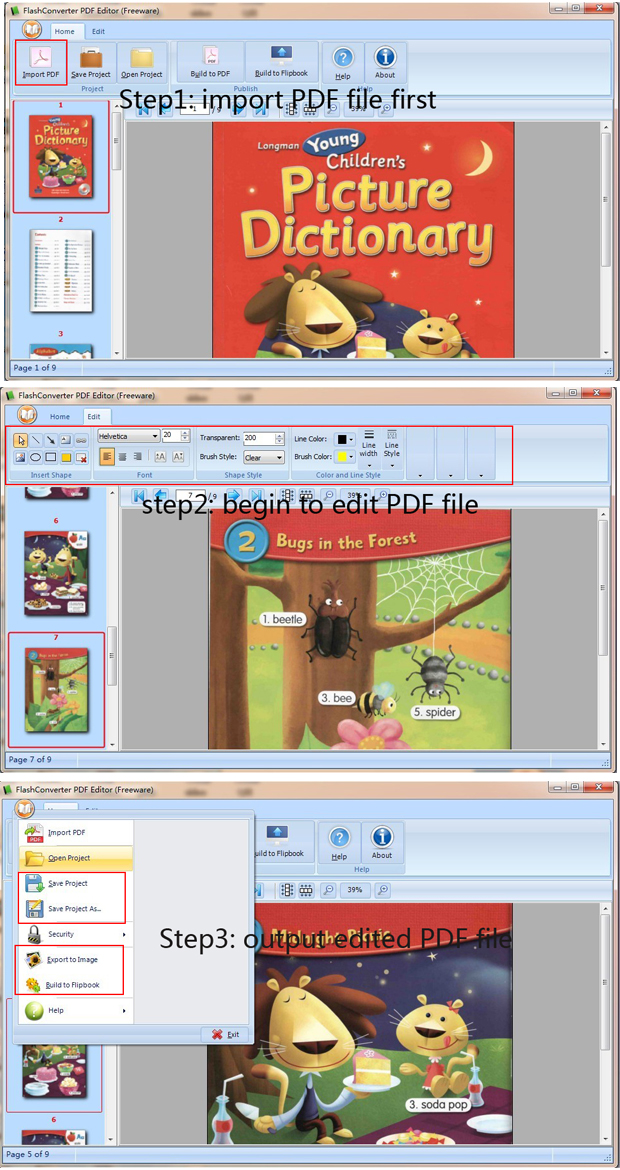Open Brush Style dropdown showing Clear
Image resolution: width=620 pixels, height=1170 pixels.
(x=263, y=457)
